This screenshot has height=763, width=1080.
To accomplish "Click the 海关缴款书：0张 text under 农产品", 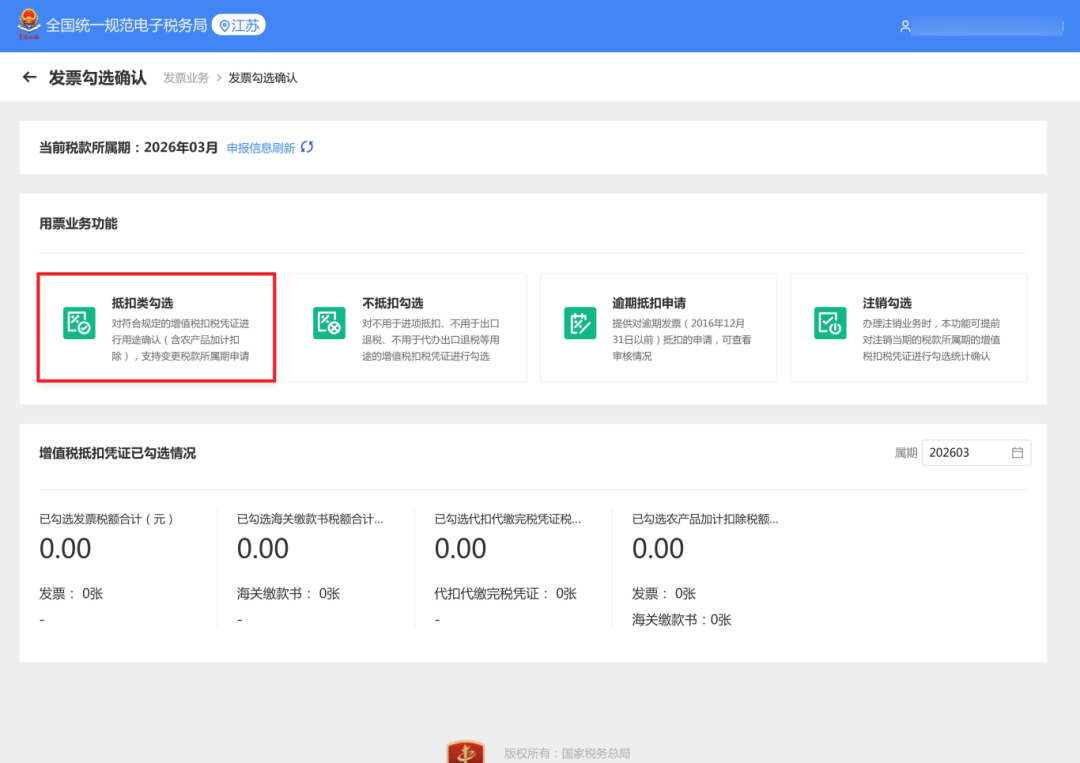I will tap(681, 620).
